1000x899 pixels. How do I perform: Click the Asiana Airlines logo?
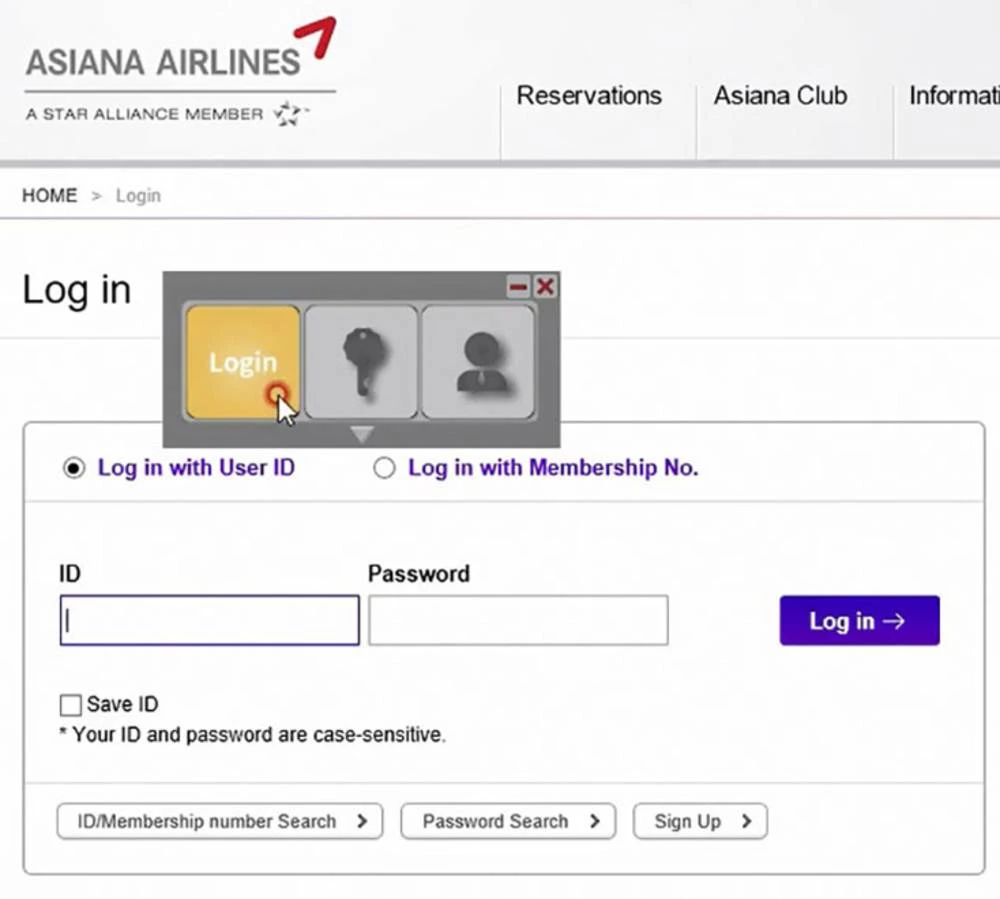(165, 60)
